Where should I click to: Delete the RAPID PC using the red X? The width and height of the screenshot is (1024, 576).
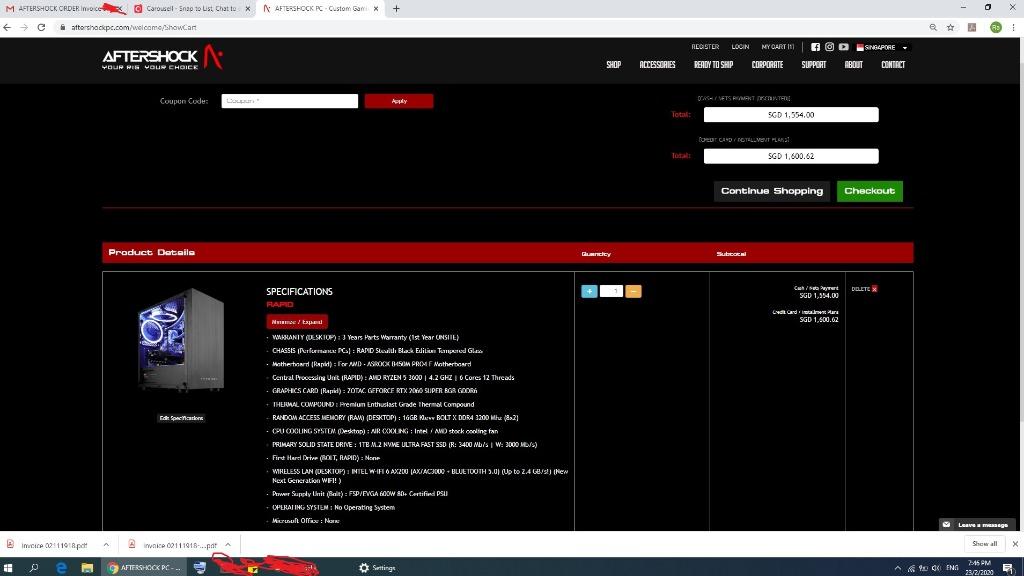pyautogui.click(x=875, y=289)
